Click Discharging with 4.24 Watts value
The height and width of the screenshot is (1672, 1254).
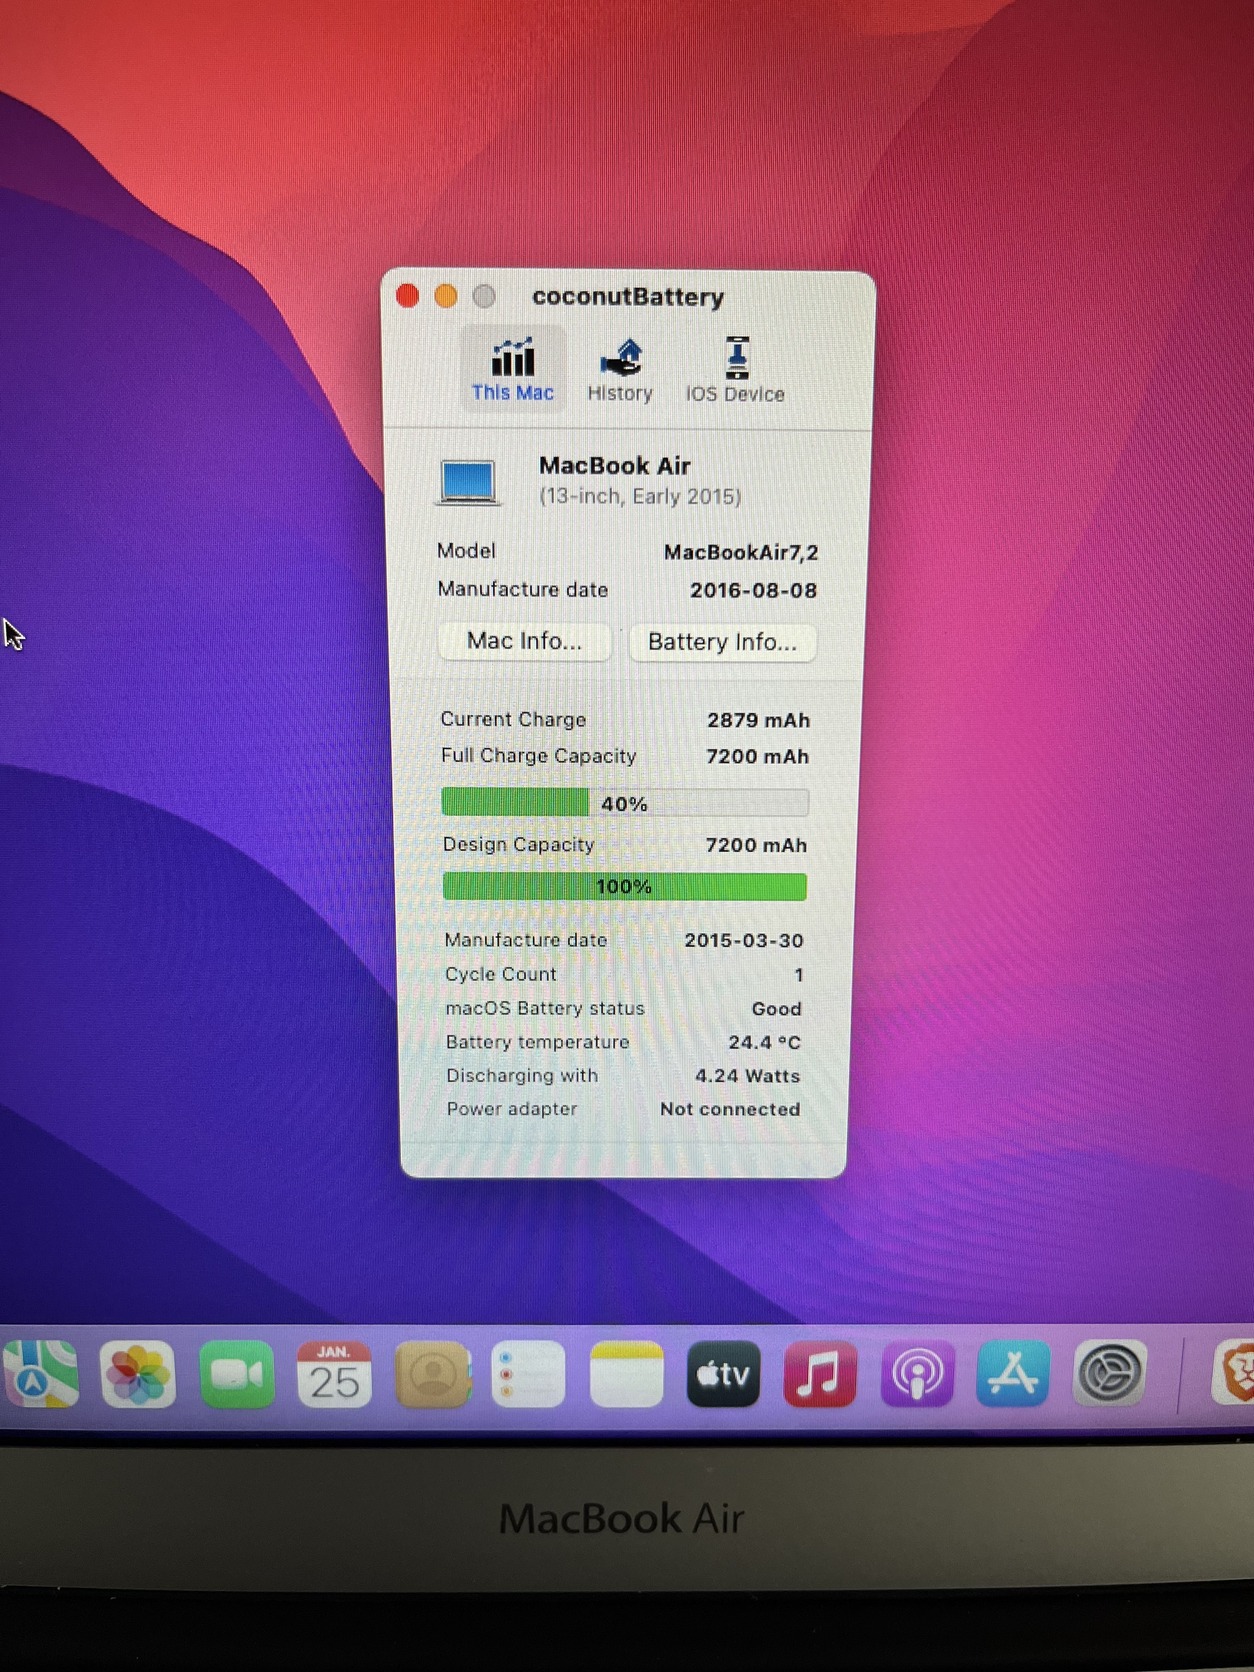tap(747, 1076)
